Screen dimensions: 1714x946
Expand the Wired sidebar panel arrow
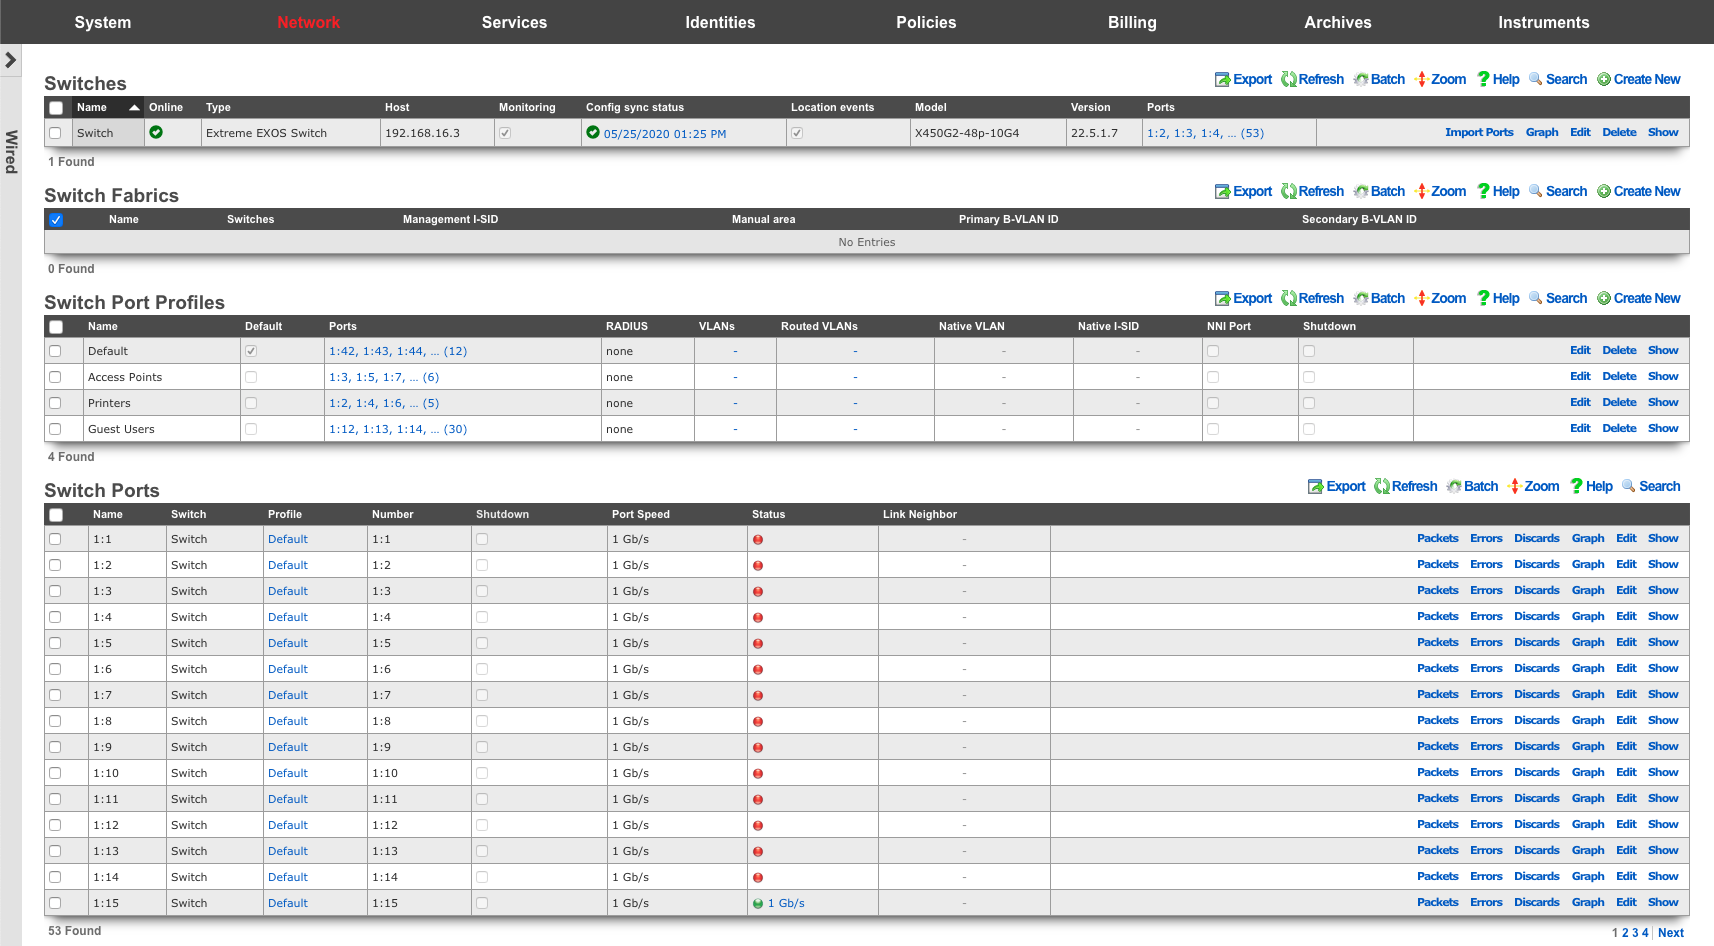[x=10, y=60]
